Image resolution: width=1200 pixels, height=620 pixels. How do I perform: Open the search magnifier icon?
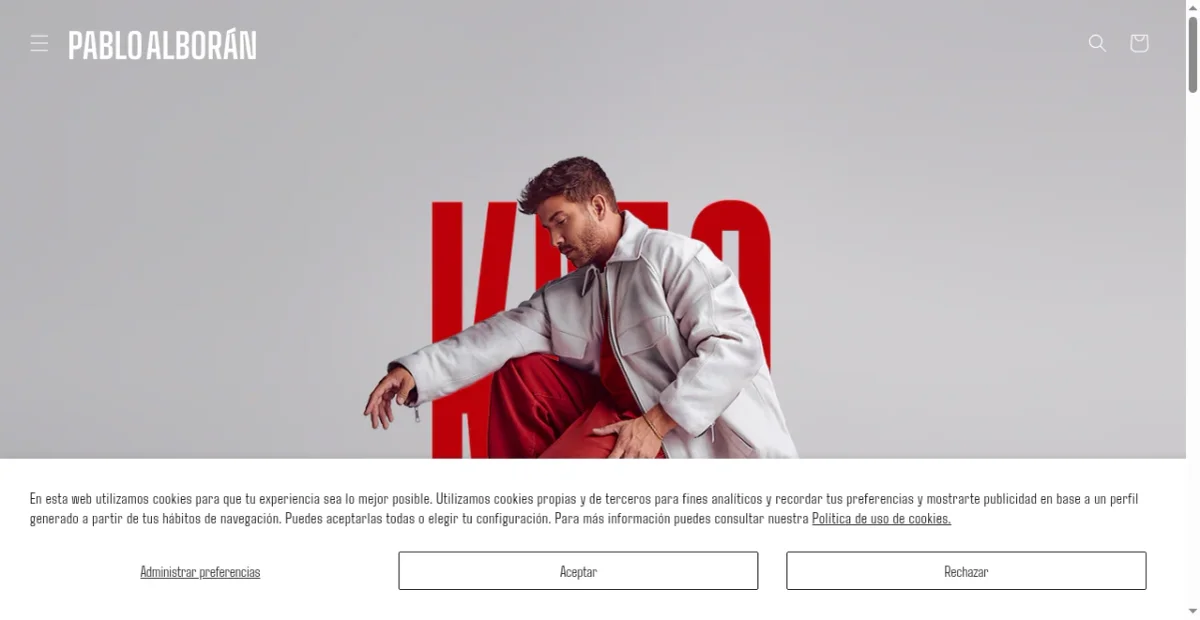(1097, 43)
